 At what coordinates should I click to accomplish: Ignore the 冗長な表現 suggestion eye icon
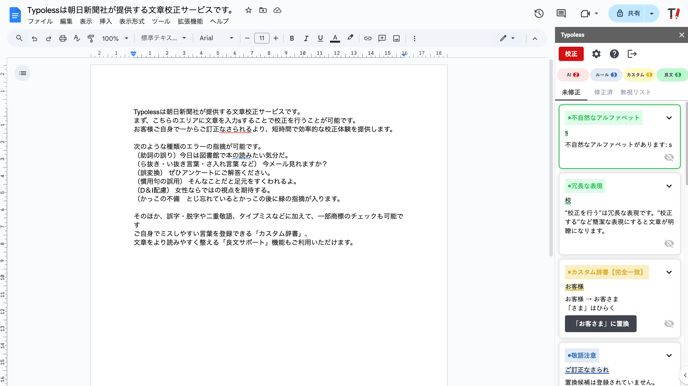click(x=669, y=243)
